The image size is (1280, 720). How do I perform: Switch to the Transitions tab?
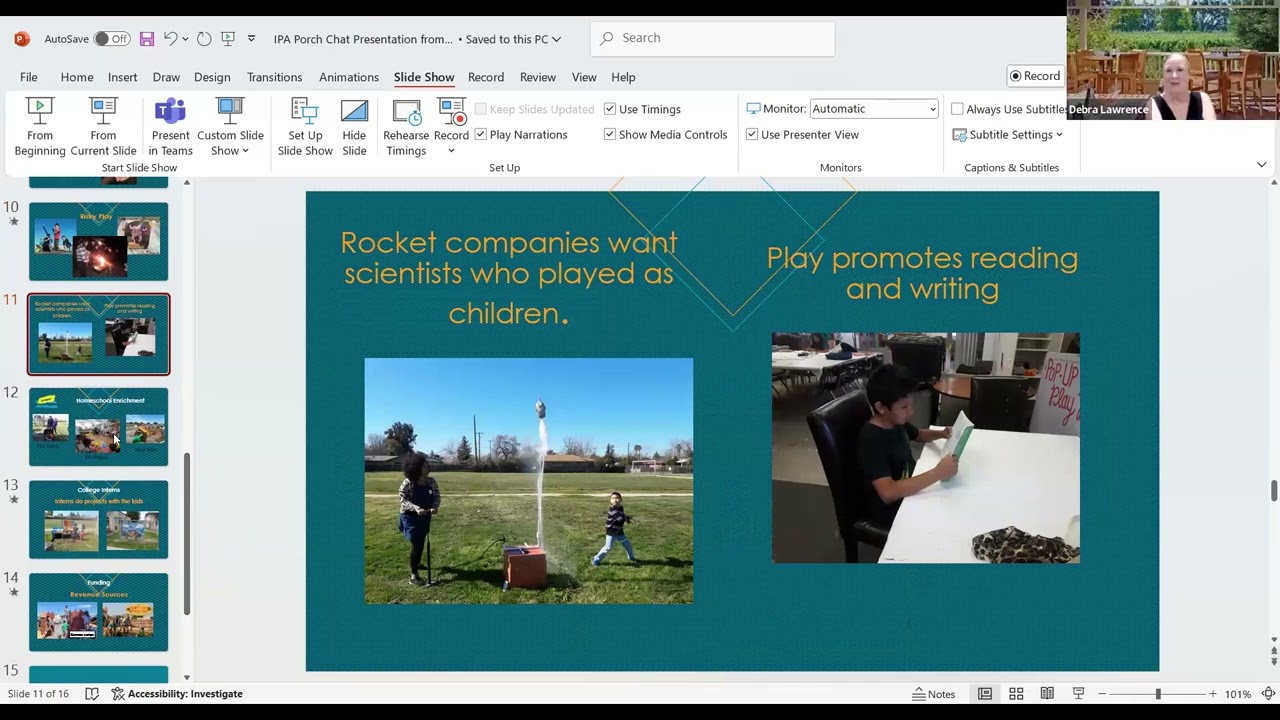[x=274, y=77]
